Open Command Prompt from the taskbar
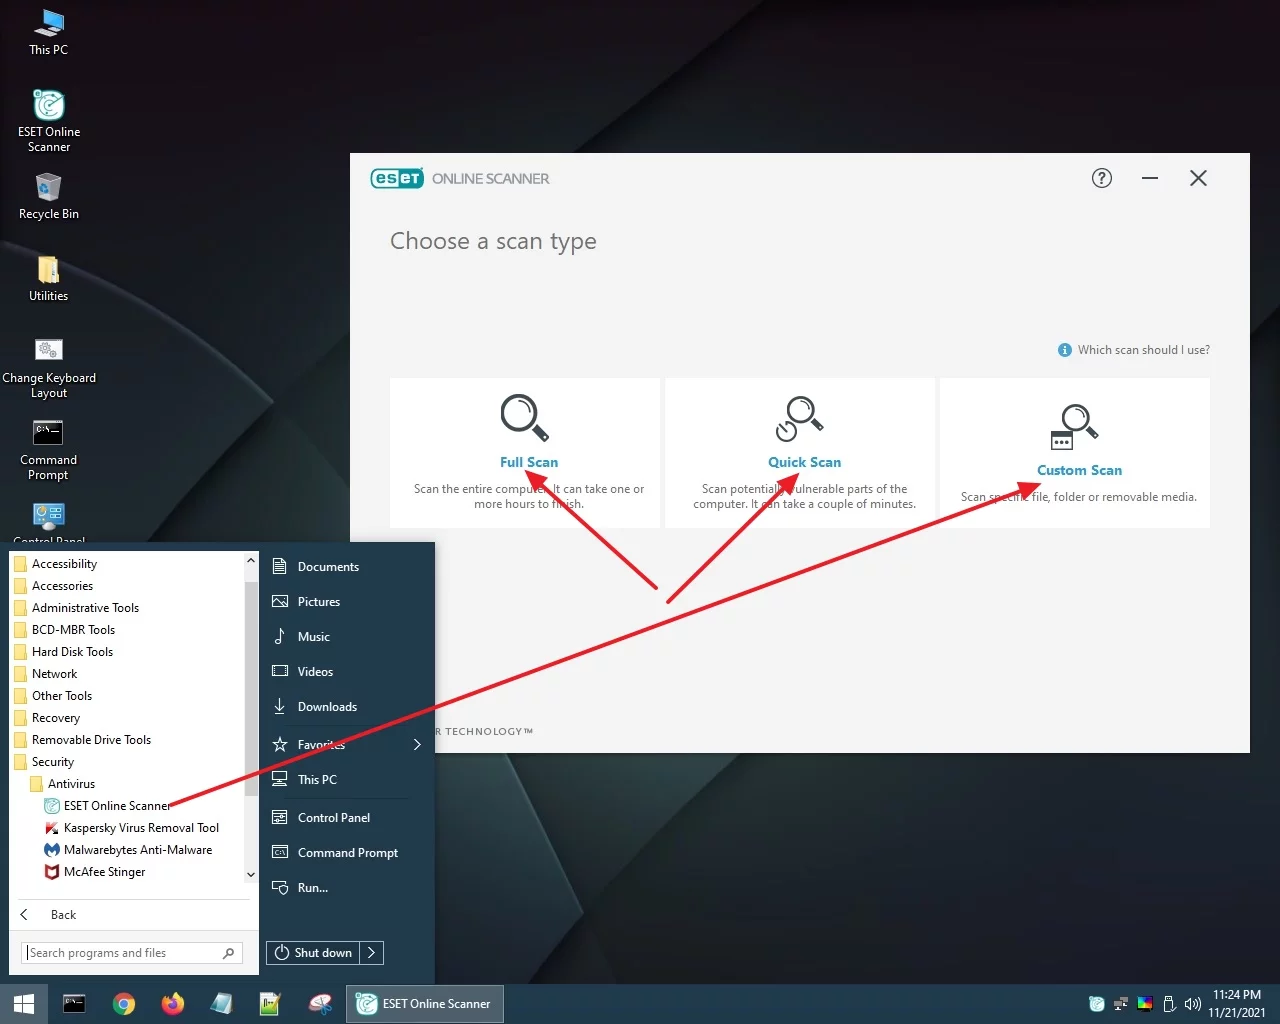The width and height of the screenshot is (1280, 1024). tap(74, 1004)
